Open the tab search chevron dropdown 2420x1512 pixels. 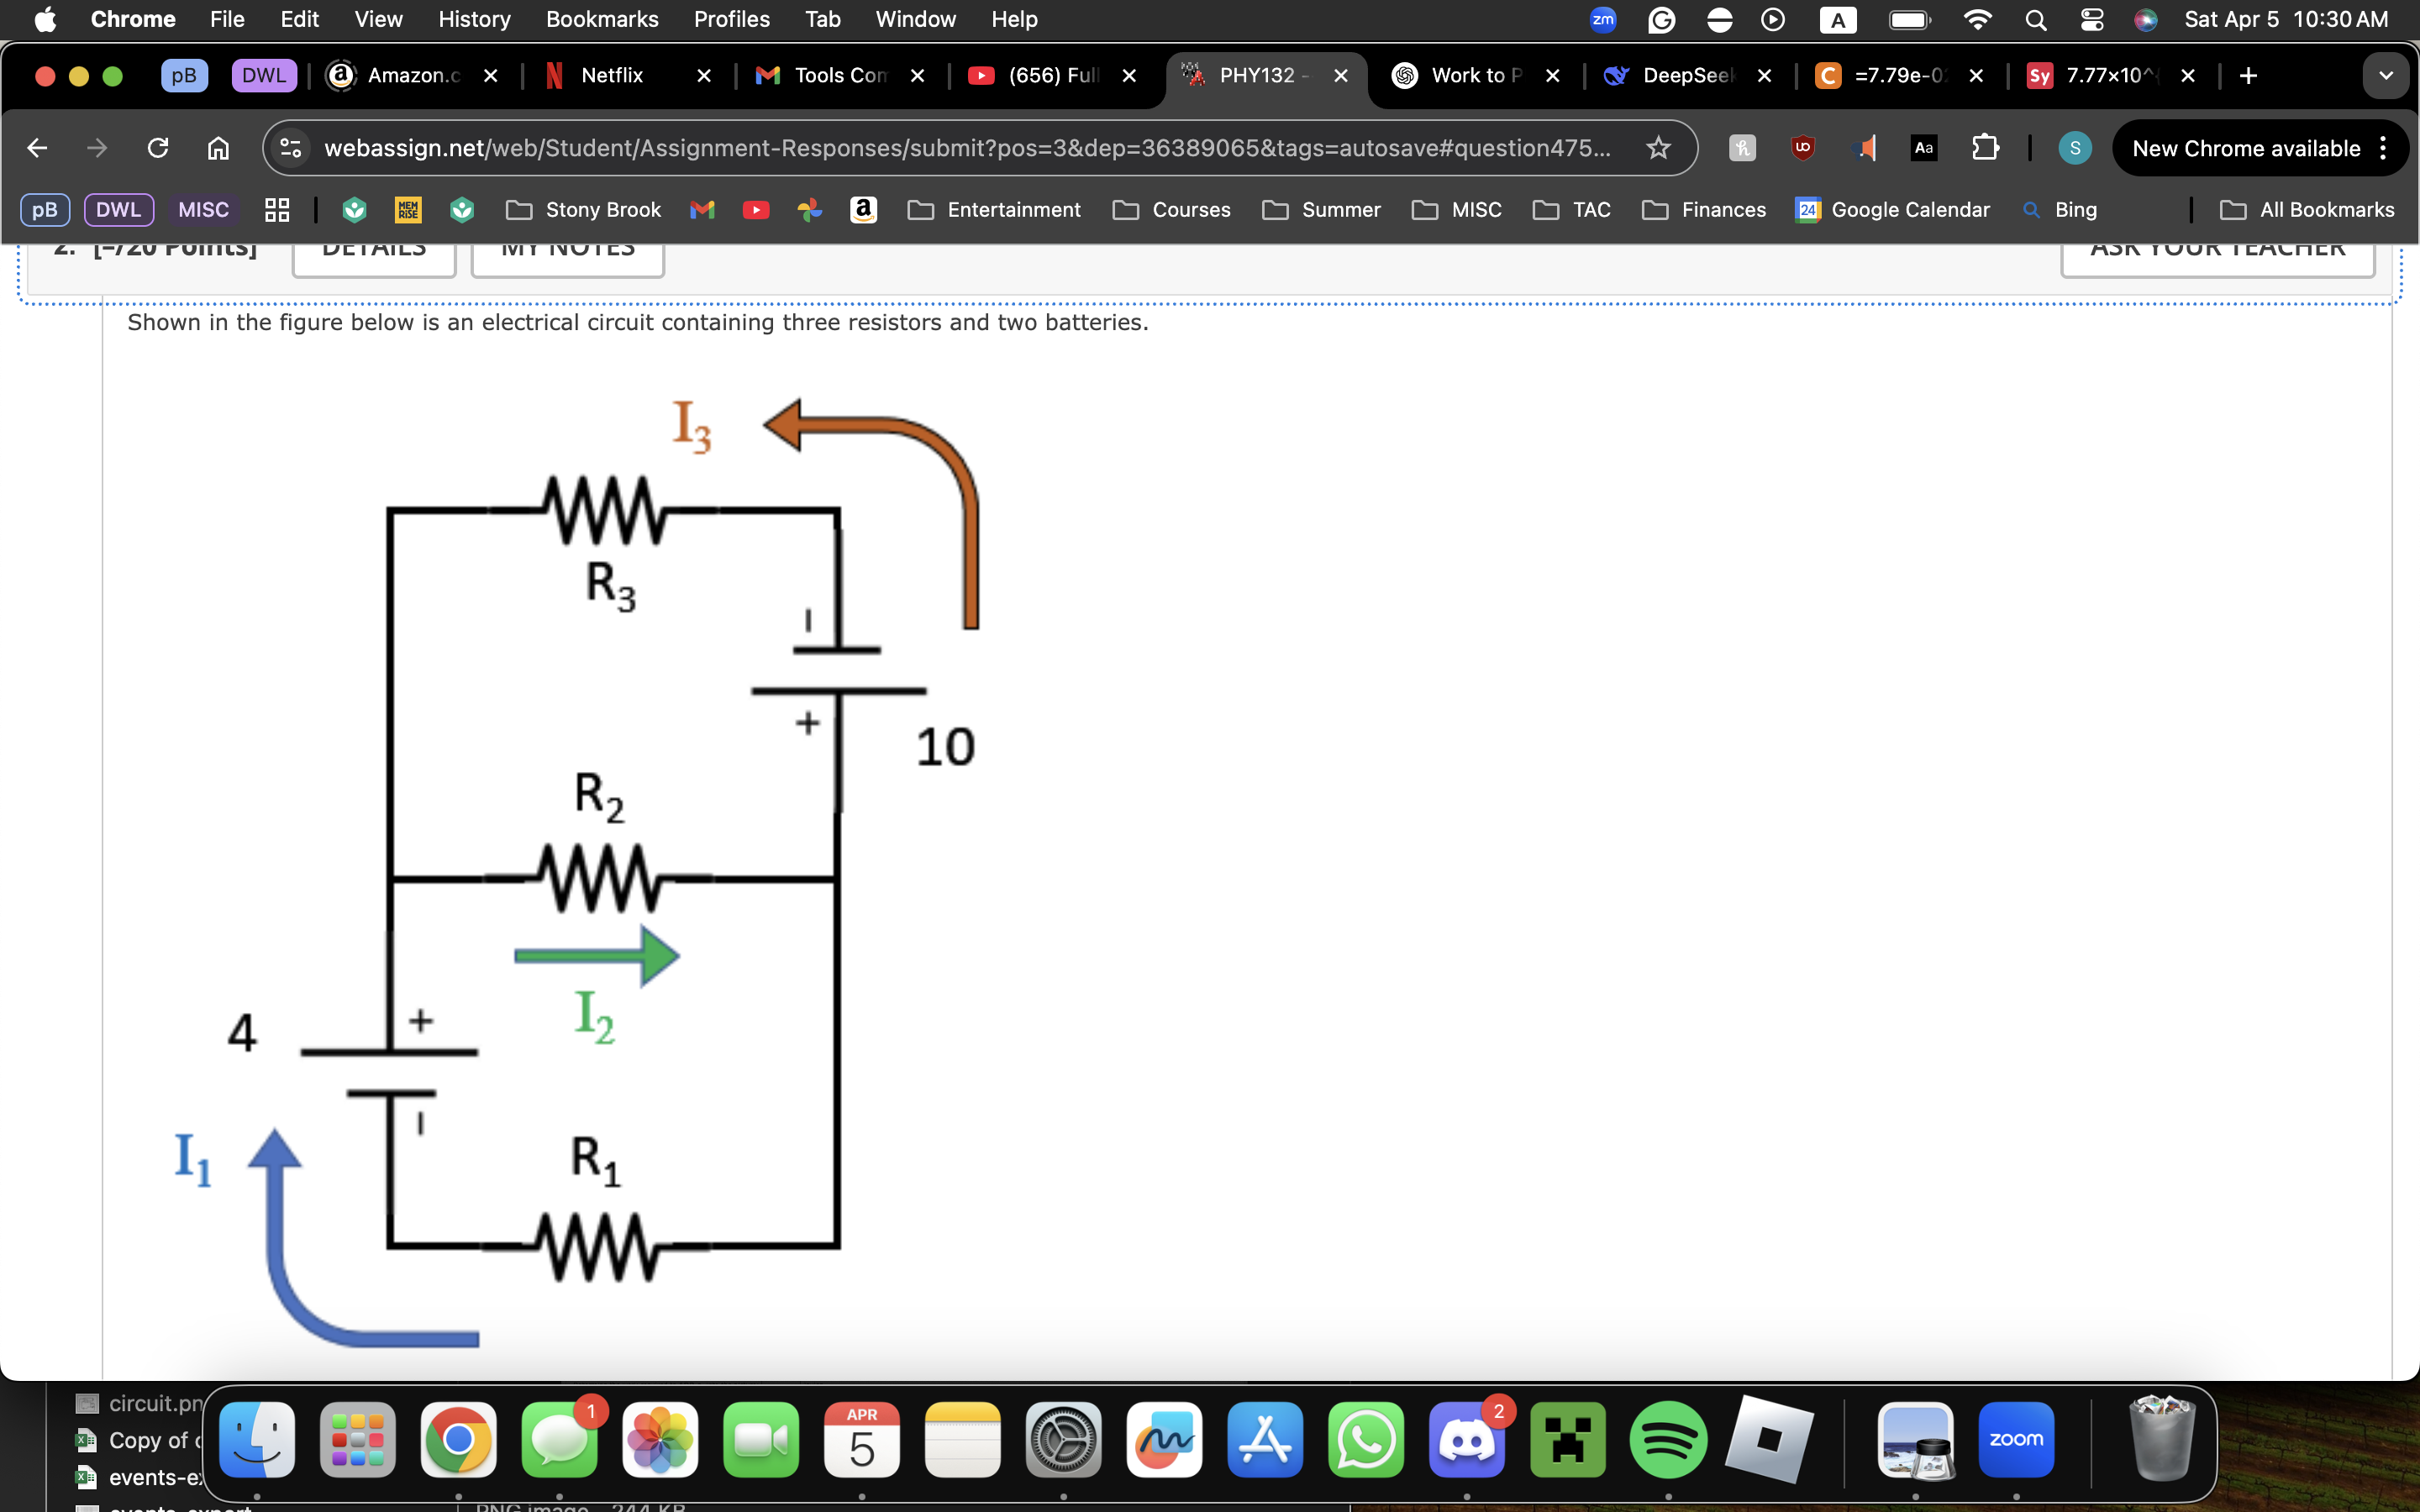[2387, 75]
